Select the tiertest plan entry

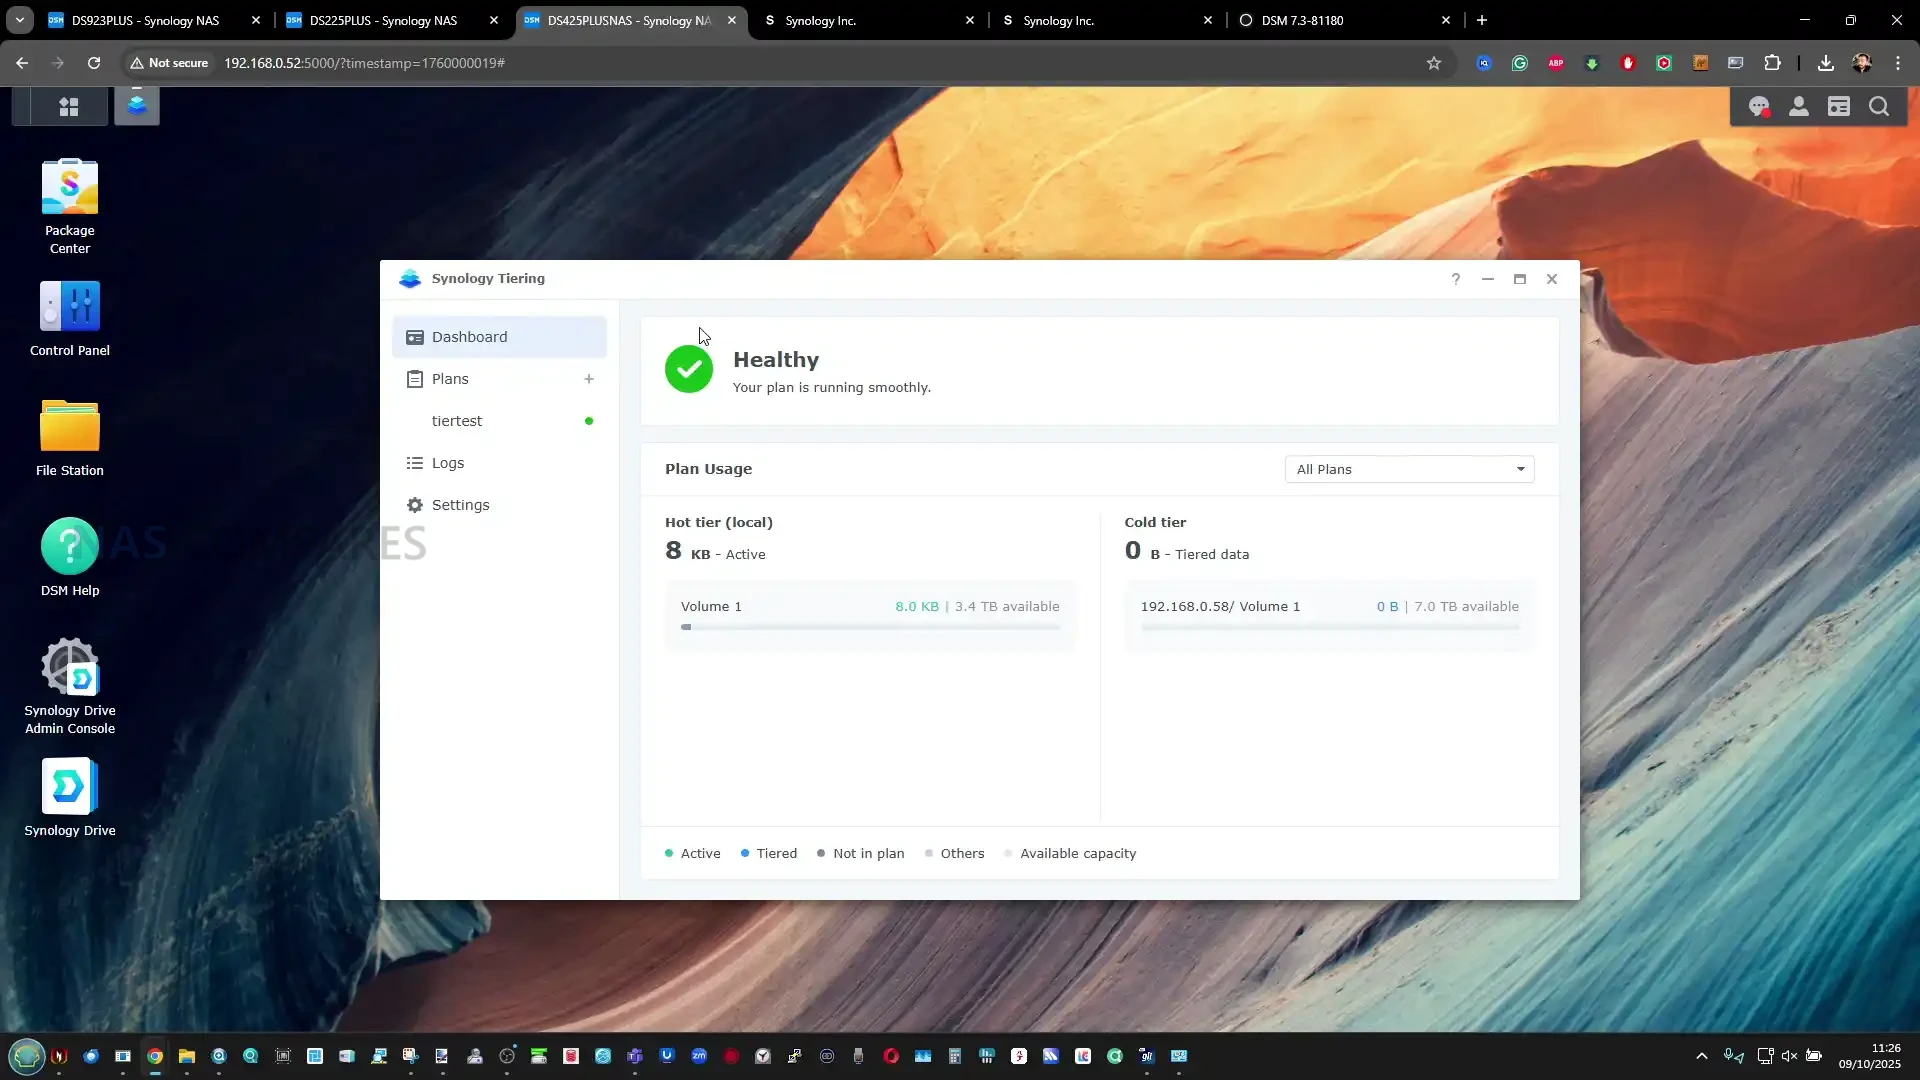point(457,421)
